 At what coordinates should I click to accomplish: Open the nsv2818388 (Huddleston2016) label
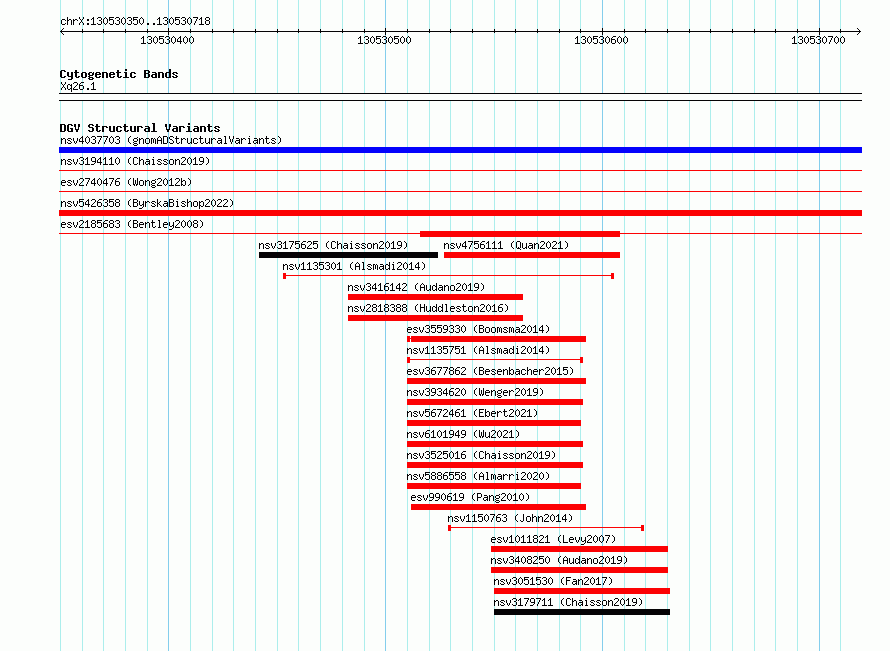(428, 308)
